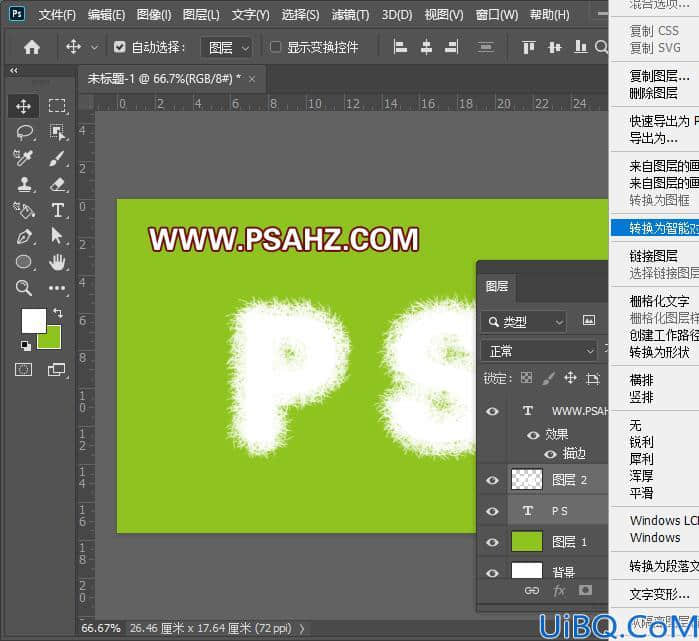699x641 pixels.
Task: Go to the Home screen
Action: coord(32,47)
